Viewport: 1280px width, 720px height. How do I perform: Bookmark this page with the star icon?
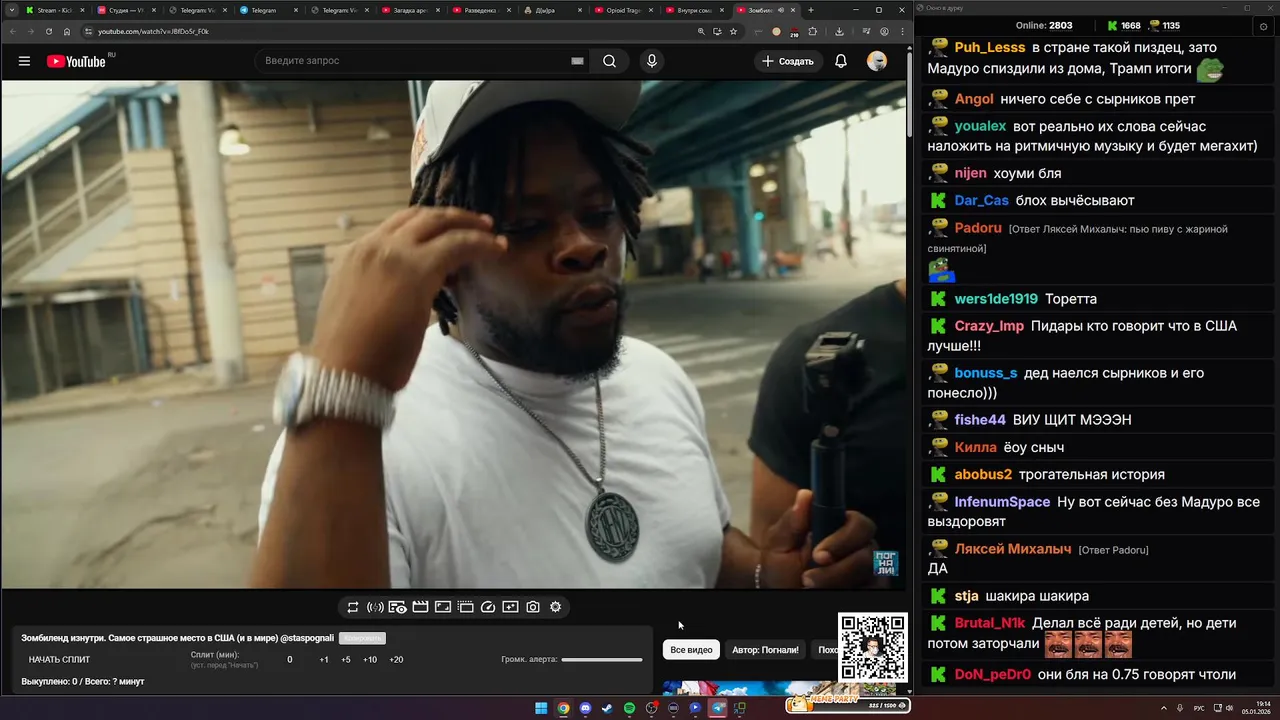(733, 31)
